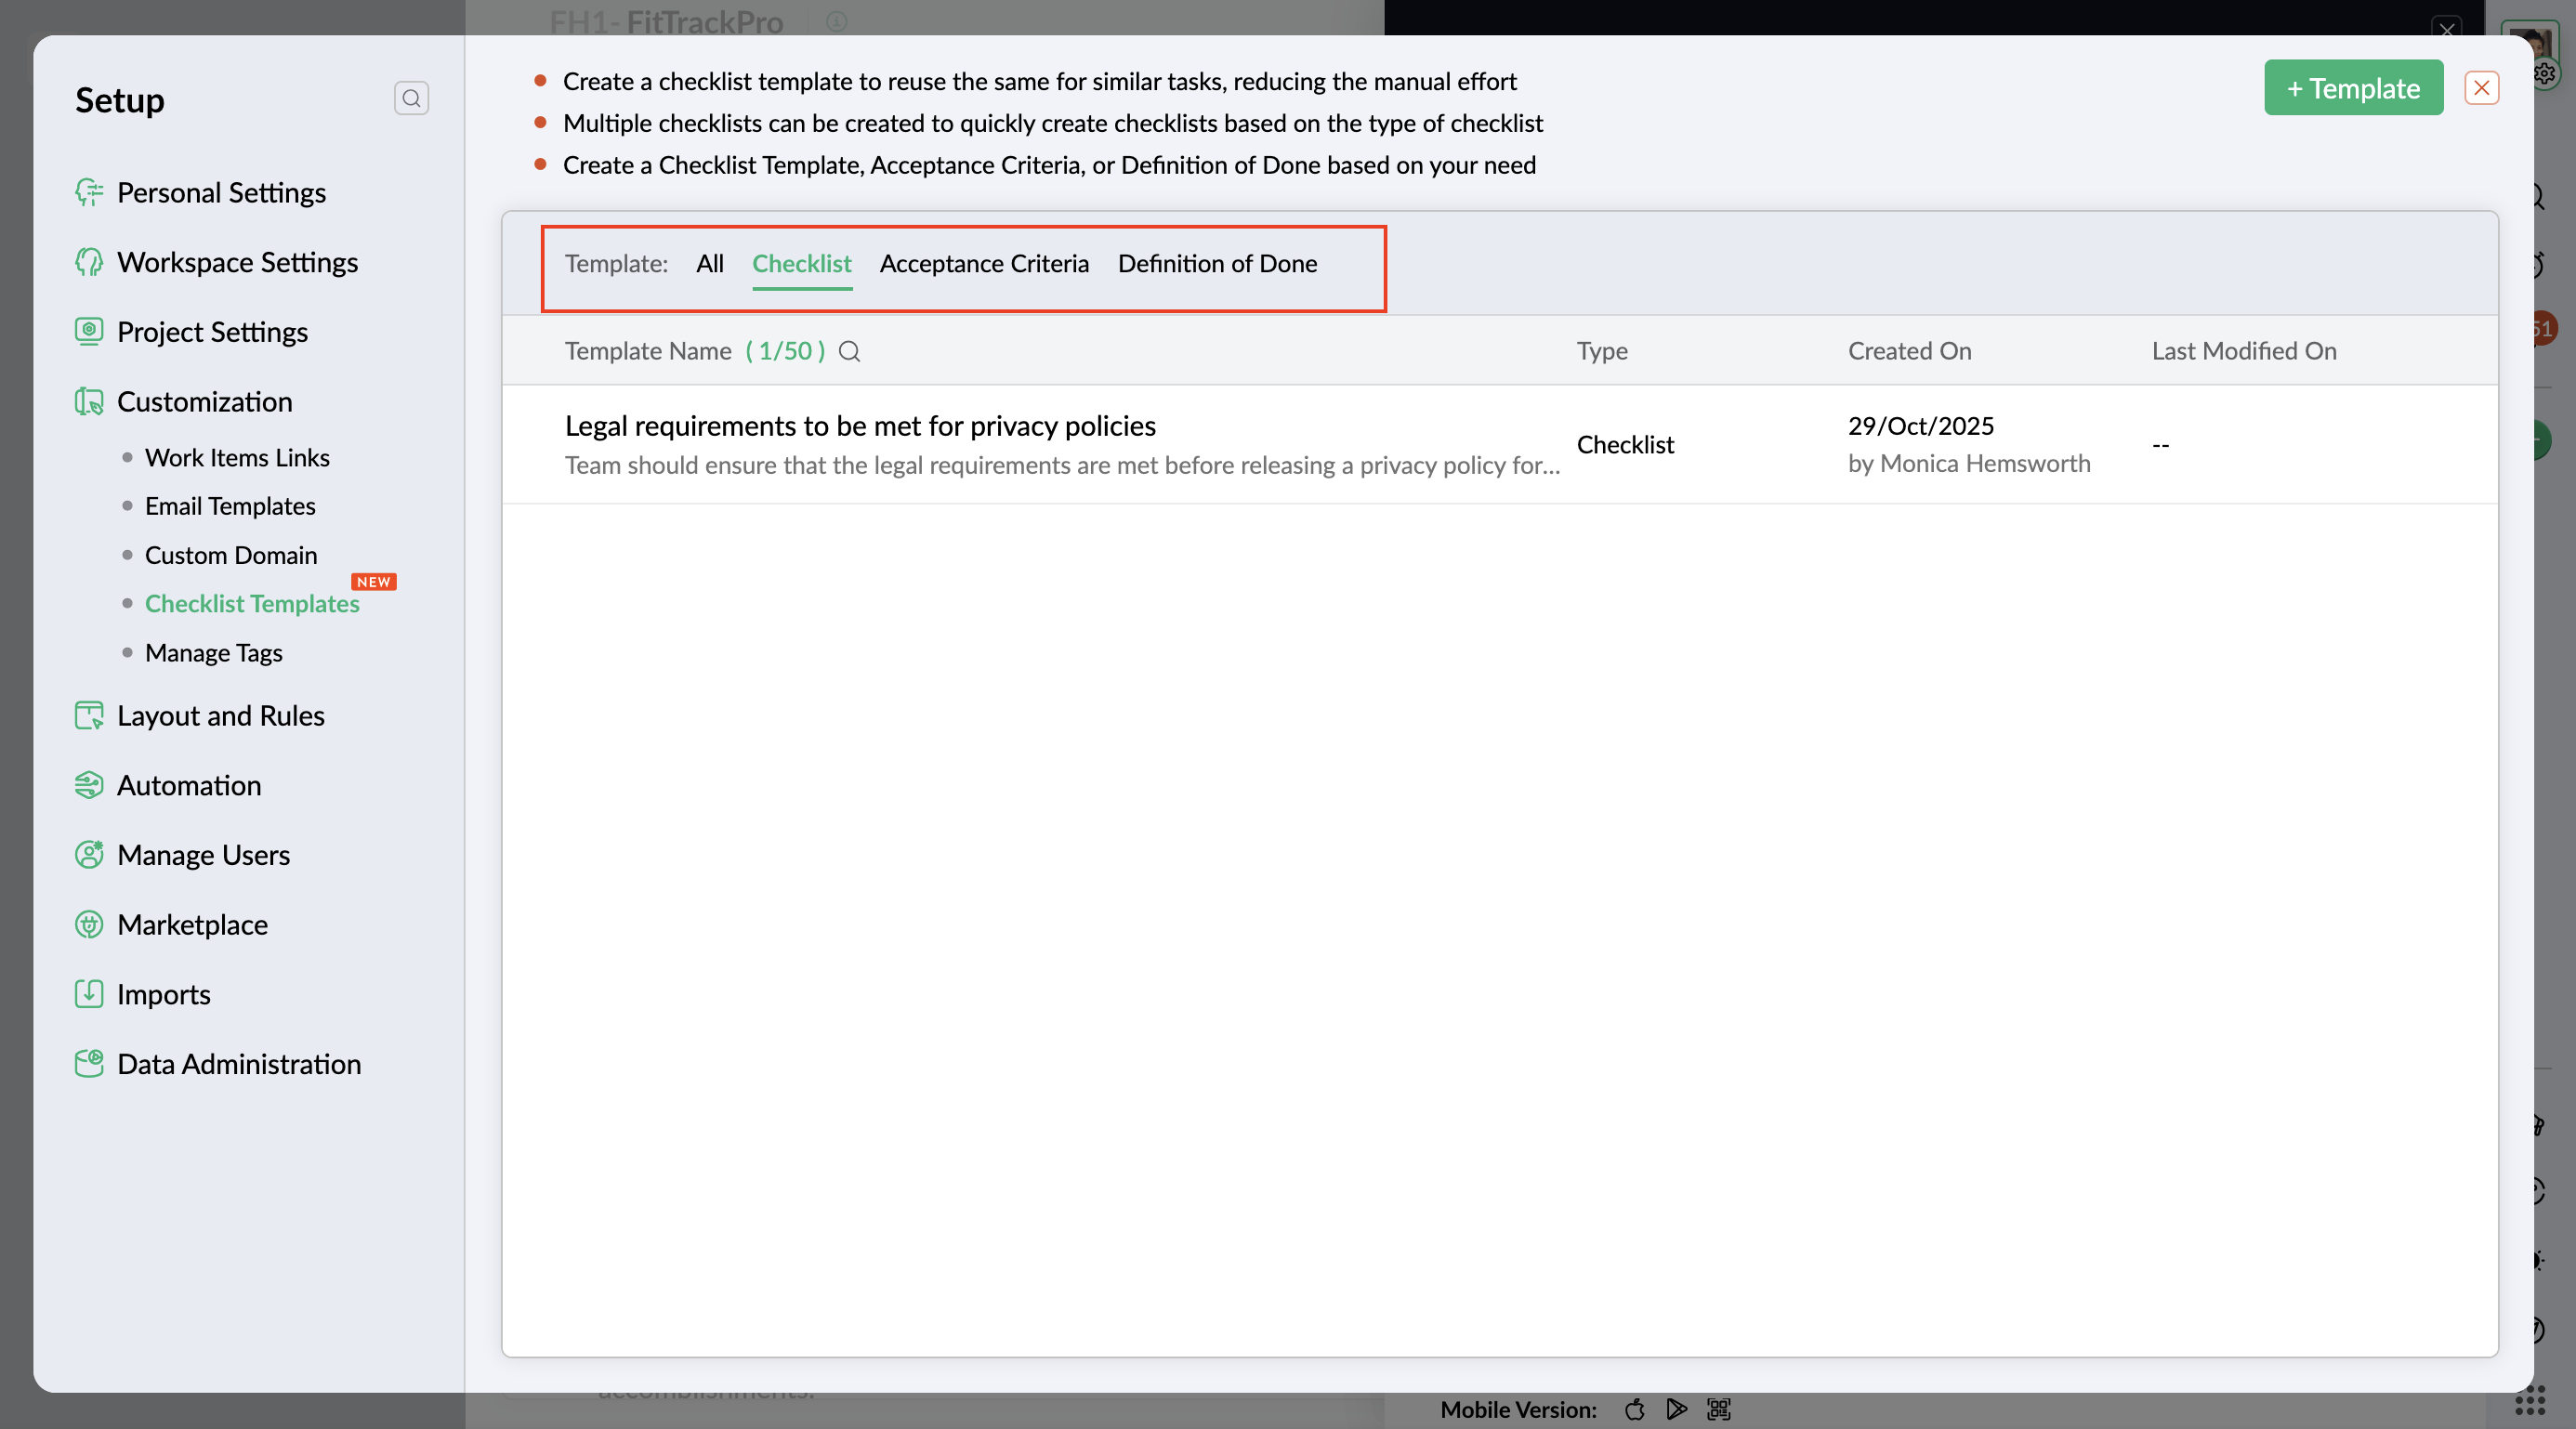Viewport: 2576px width, 1429px height.
Task: Expand Manage Users section
Action: coord(203,855)
